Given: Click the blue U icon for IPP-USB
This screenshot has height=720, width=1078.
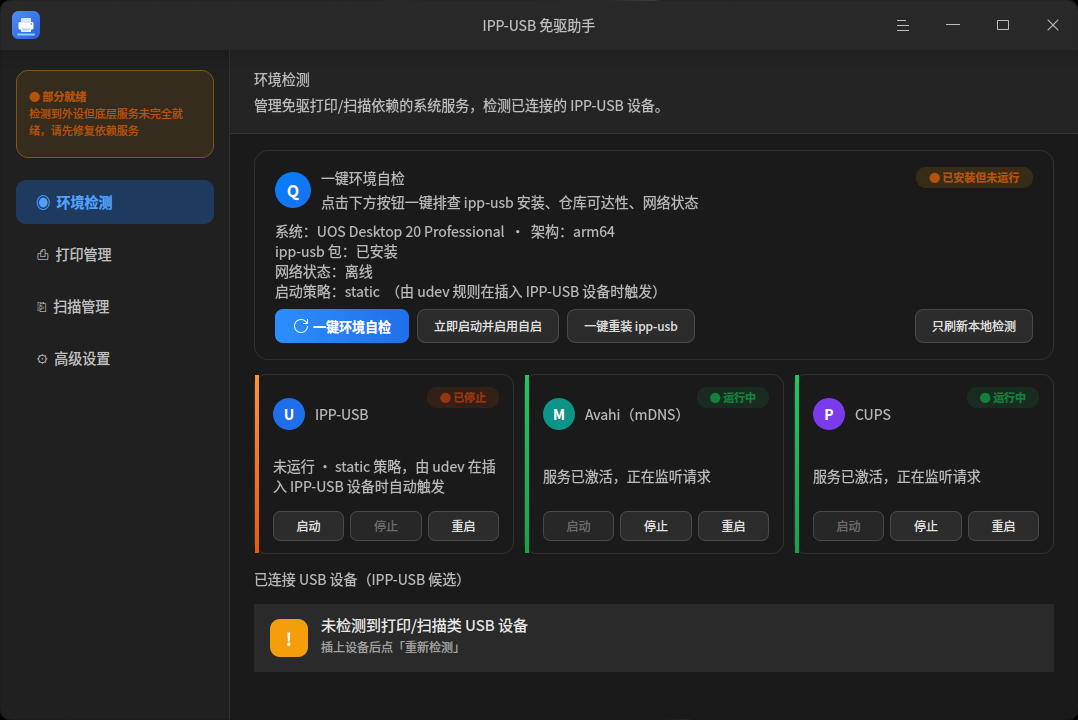Looking at the screenshot, I should [289, 414].
